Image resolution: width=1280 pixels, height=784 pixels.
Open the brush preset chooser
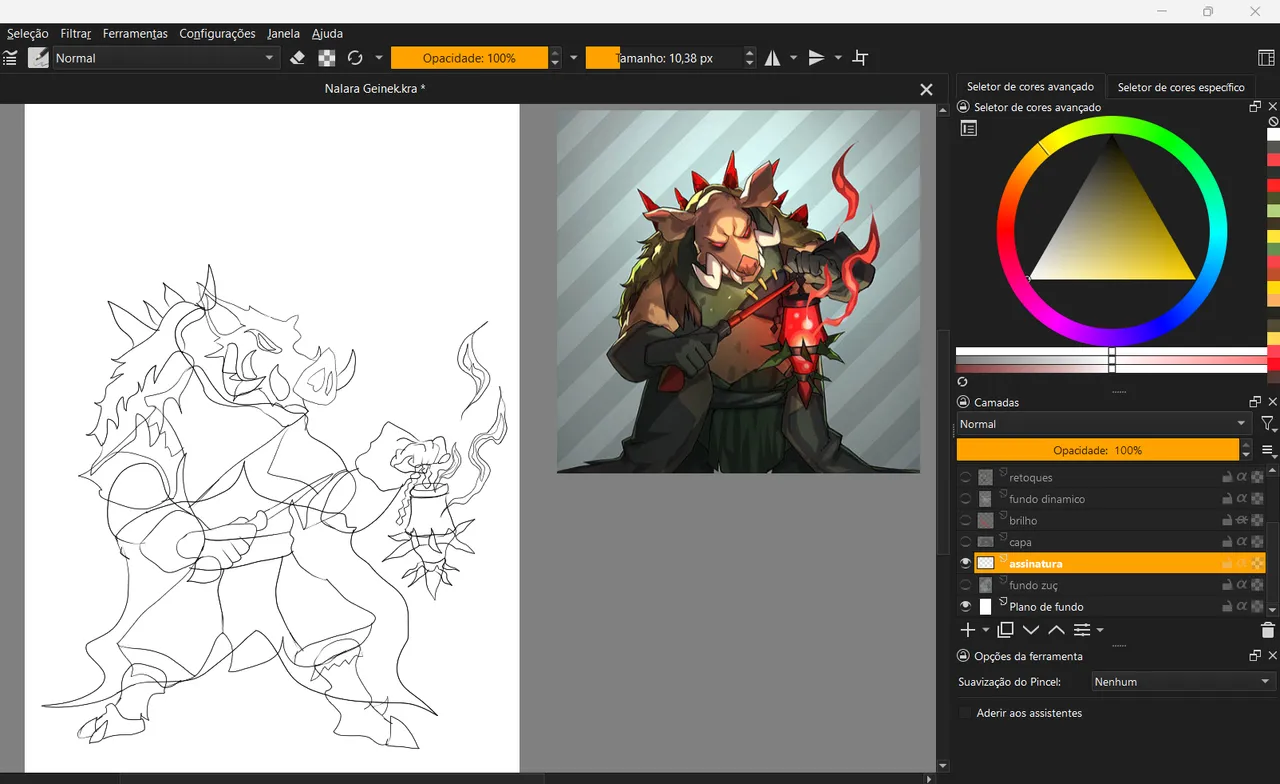click(x=38, y=58)
